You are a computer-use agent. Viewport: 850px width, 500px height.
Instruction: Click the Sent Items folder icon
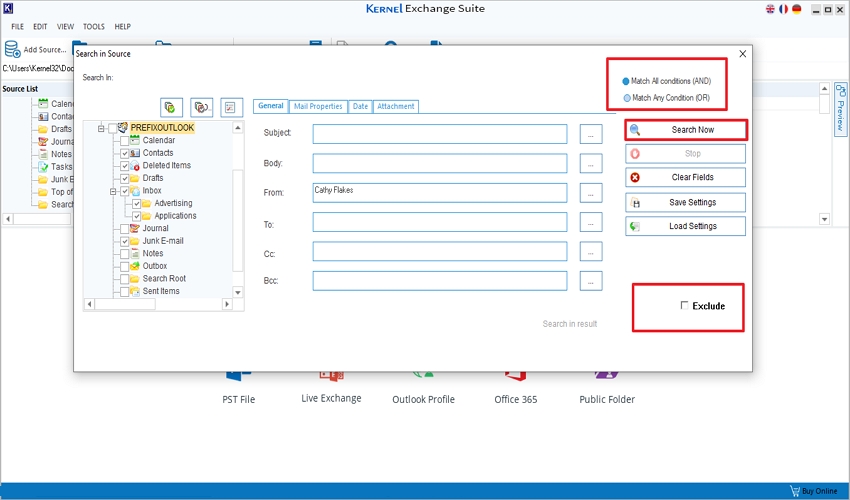tap(135, 291)
